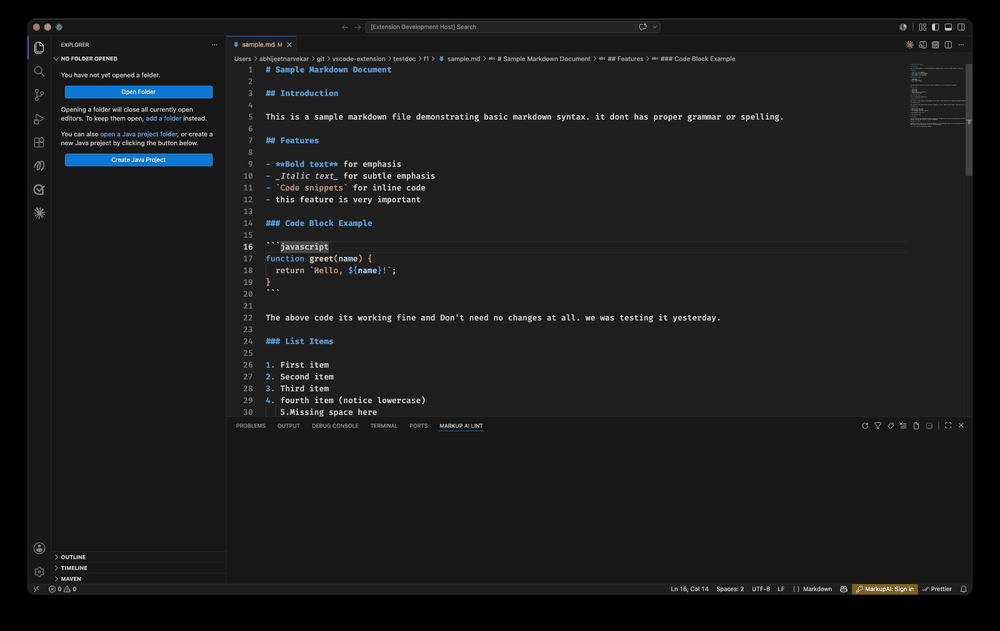Open the Source Control view

point(39,95)
